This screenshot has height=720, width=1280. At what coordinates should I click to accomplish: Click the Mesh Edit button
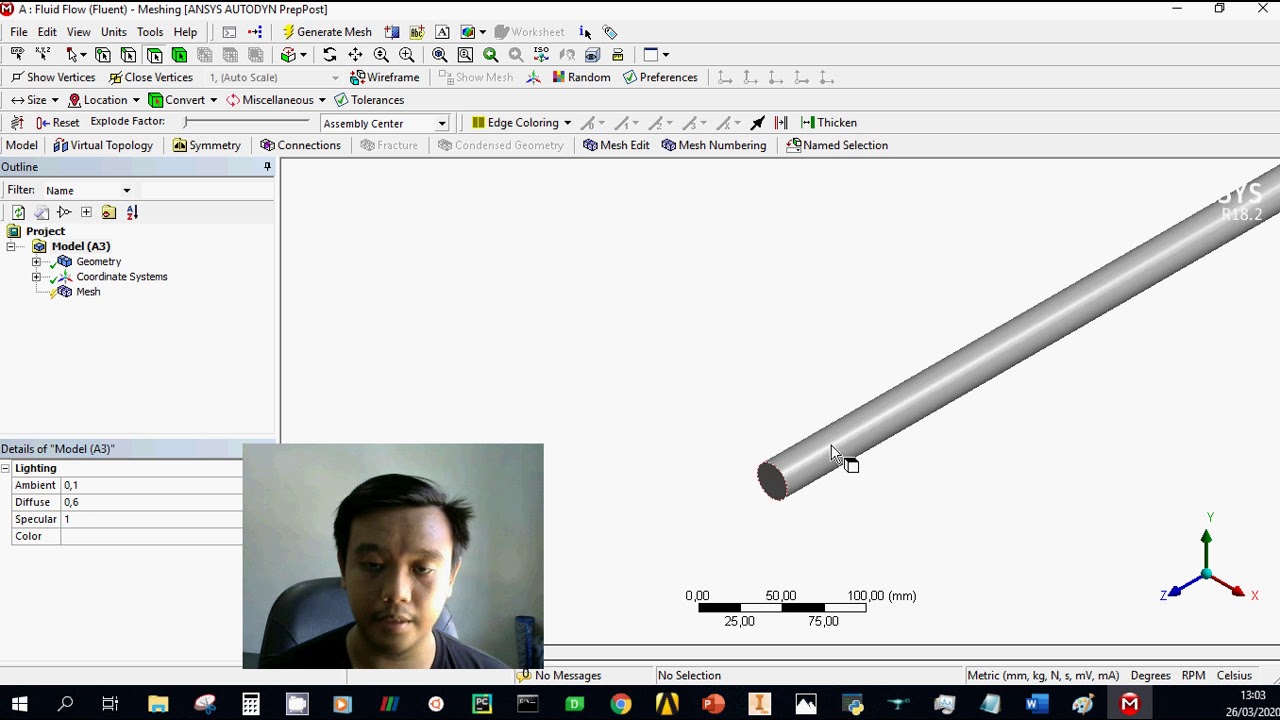pos(616,145)
